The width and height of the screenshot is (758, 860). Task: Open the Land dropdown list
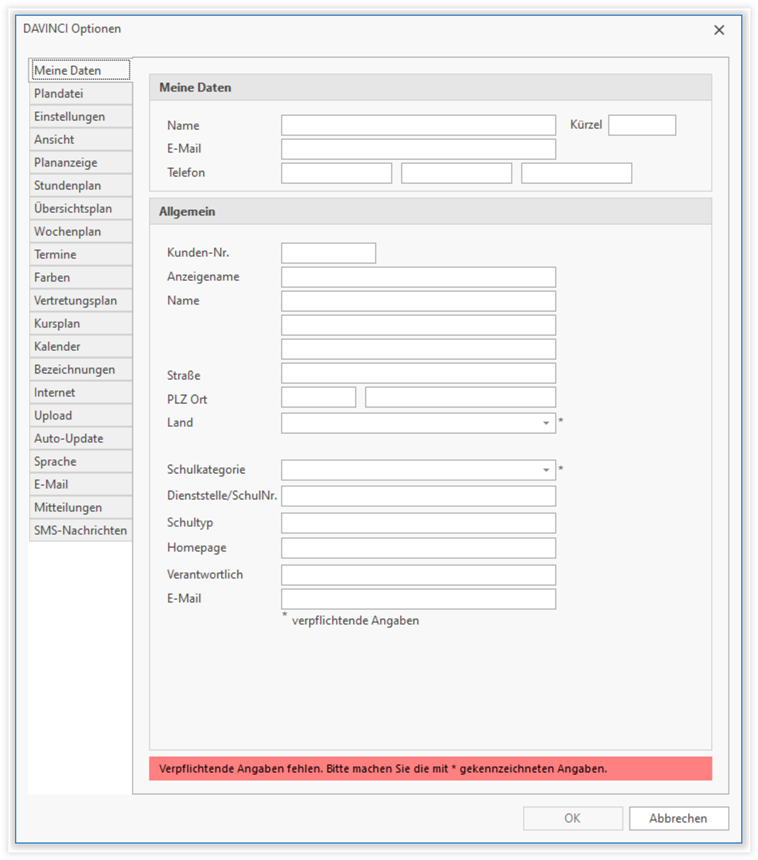(546, 423)
